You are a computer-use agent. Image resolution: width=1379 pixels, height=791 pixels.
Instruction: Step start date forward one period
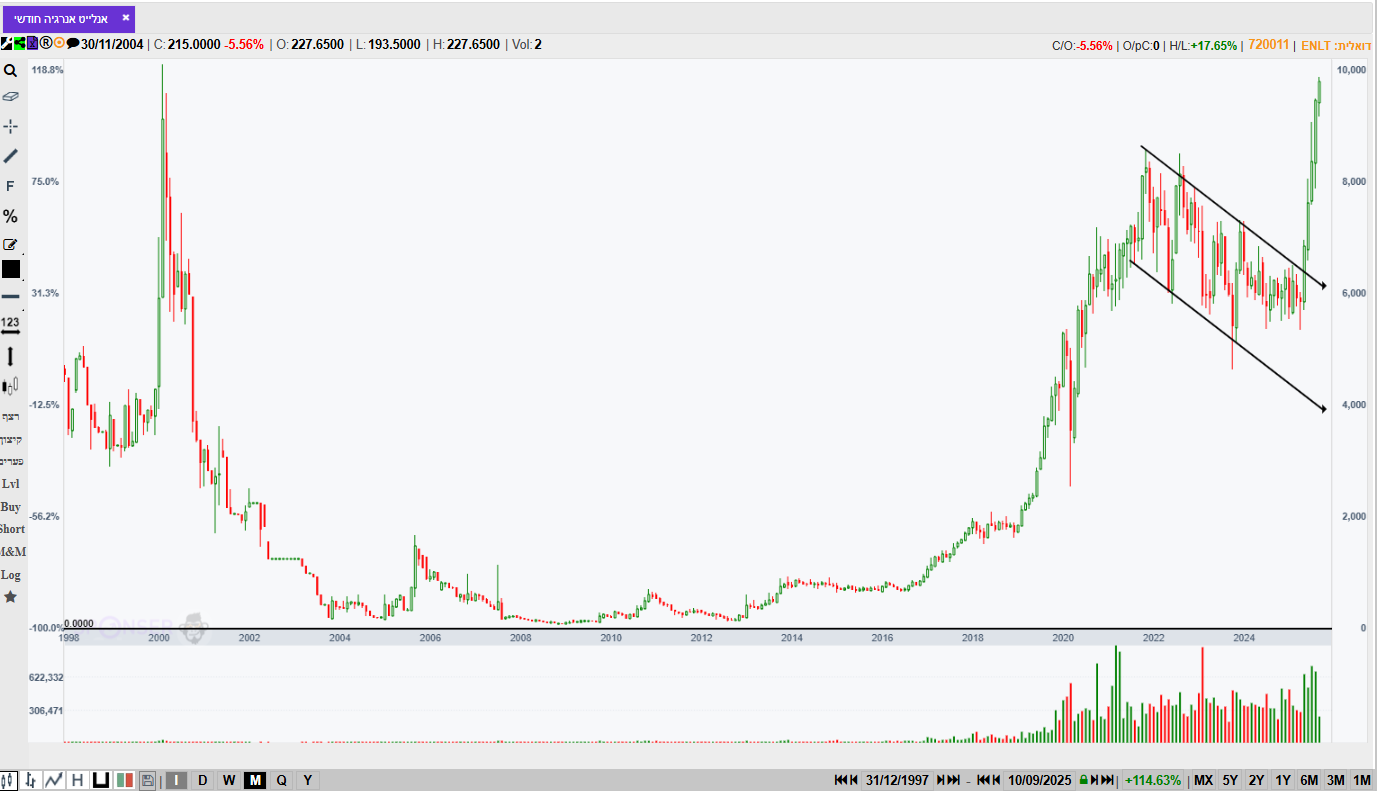pyautogui.click(x=940, y=780)
